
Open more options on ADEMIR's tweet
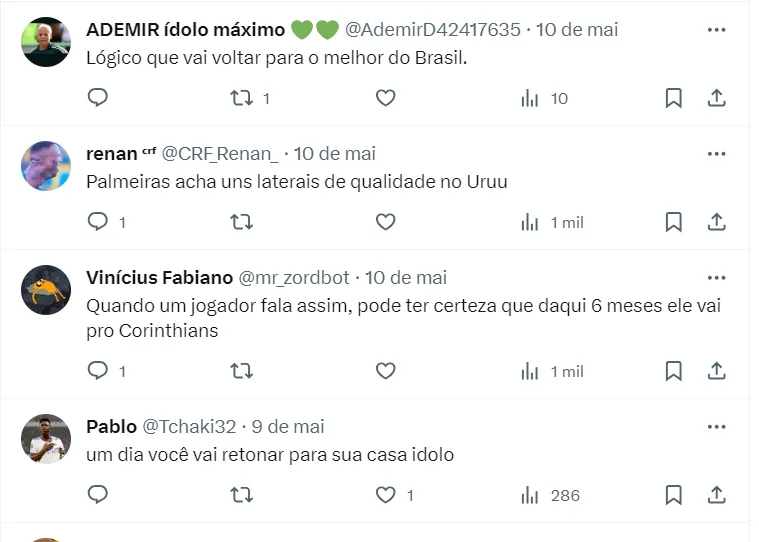point(716,30)
